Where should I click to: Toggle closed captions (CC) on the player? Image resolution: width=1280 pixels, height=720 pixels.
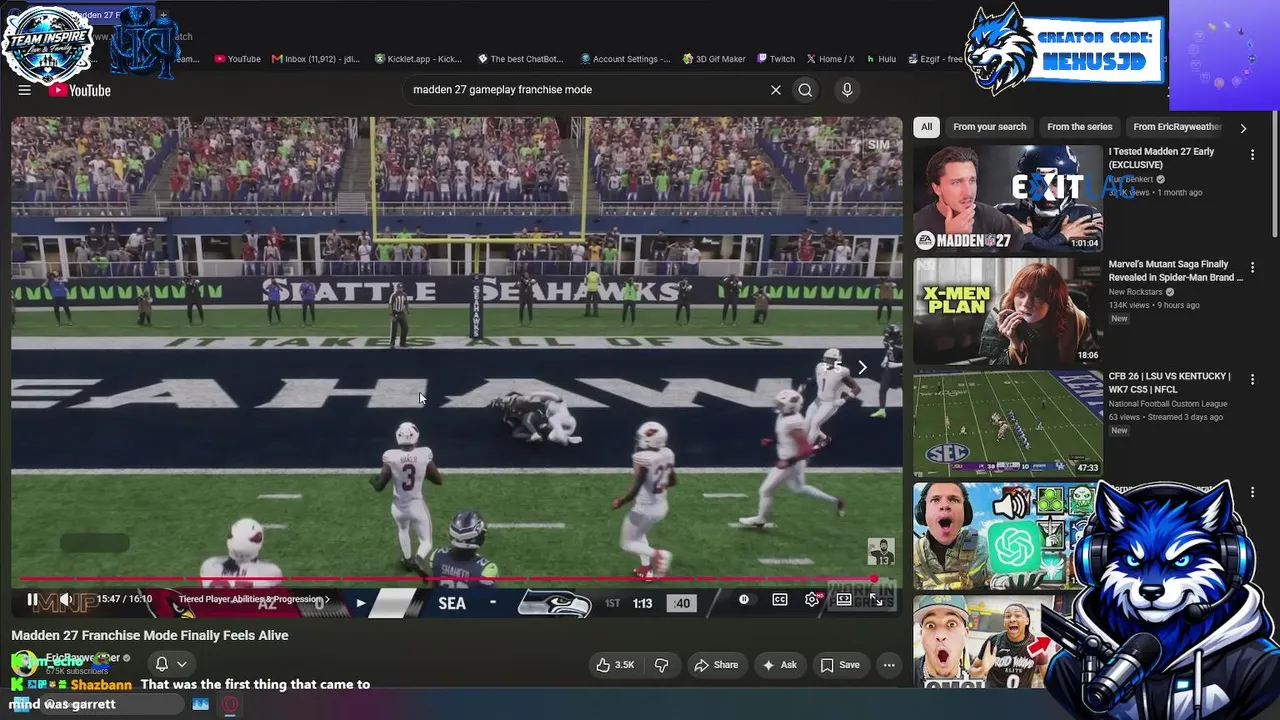tap(780, 600)
